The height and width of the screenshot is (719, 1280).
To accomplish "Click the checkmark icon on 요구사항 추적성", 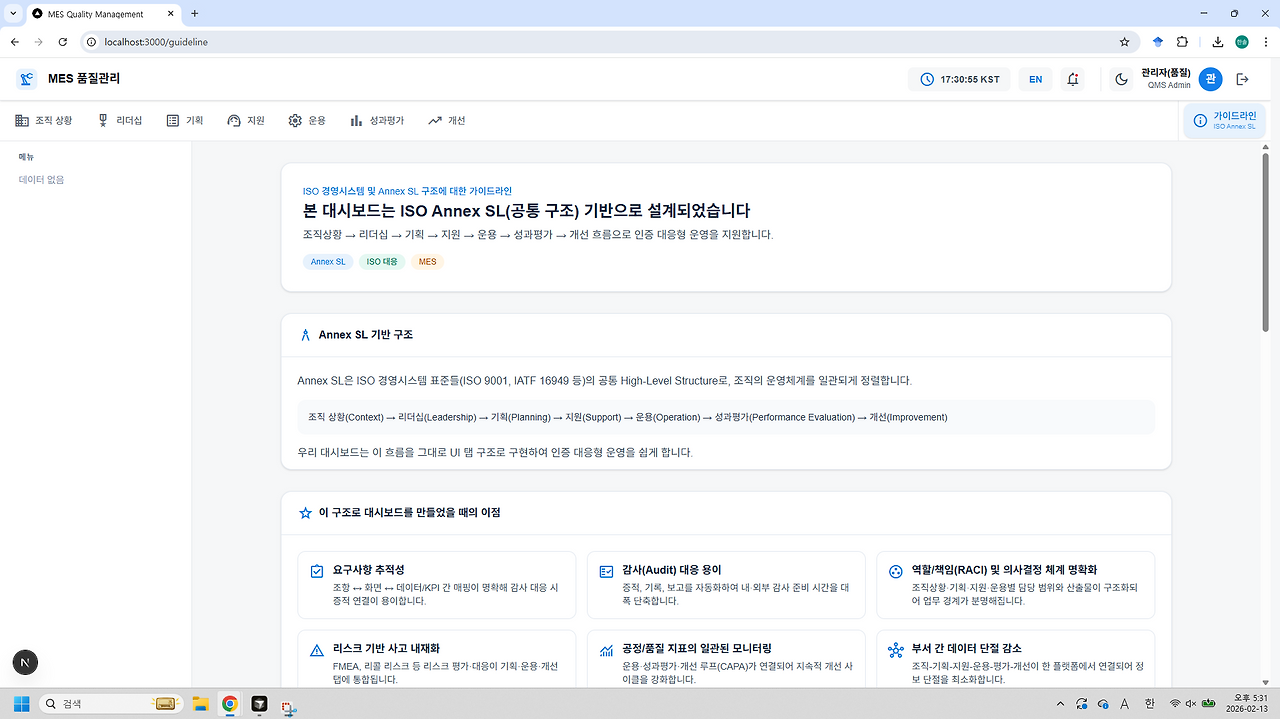I will [x=317, y=571].
